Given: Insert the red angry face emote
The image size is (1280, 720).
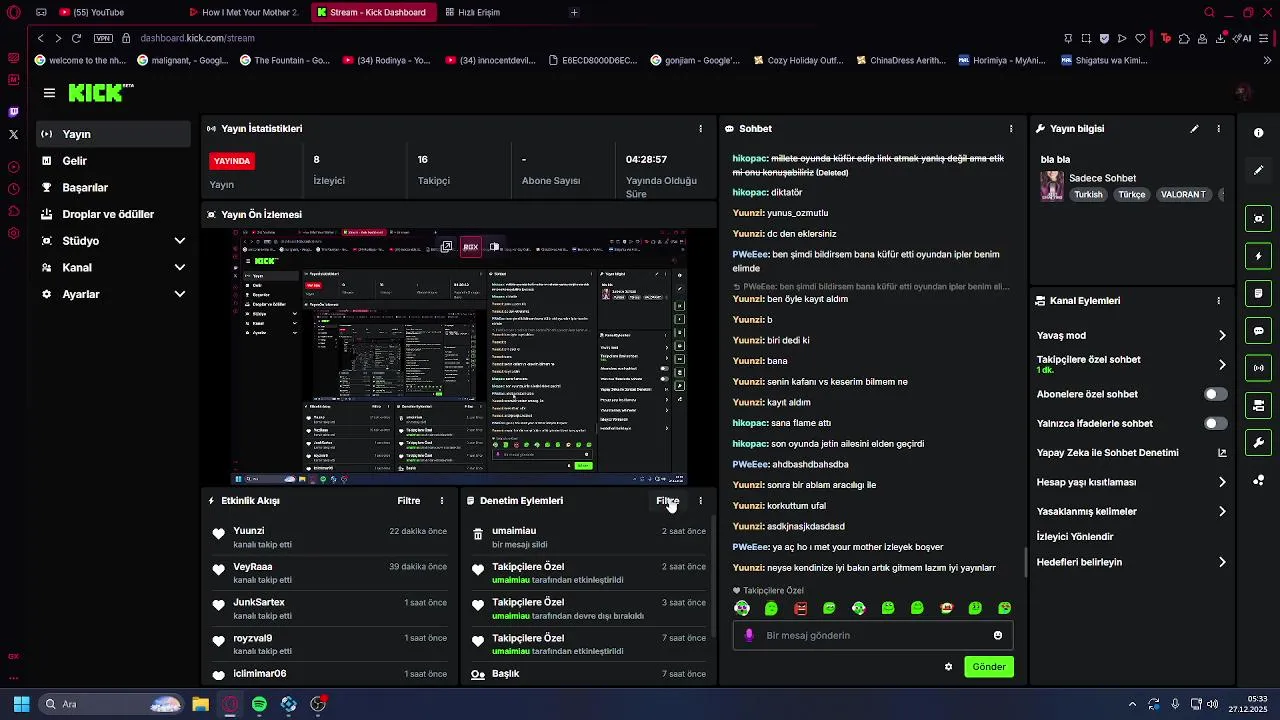Looking at the screenshot, I should [x=800, y=608].
